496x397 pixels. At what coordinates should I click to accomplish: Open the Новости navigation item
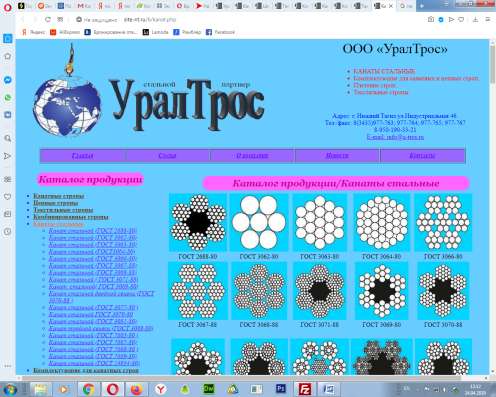point(337,156)
